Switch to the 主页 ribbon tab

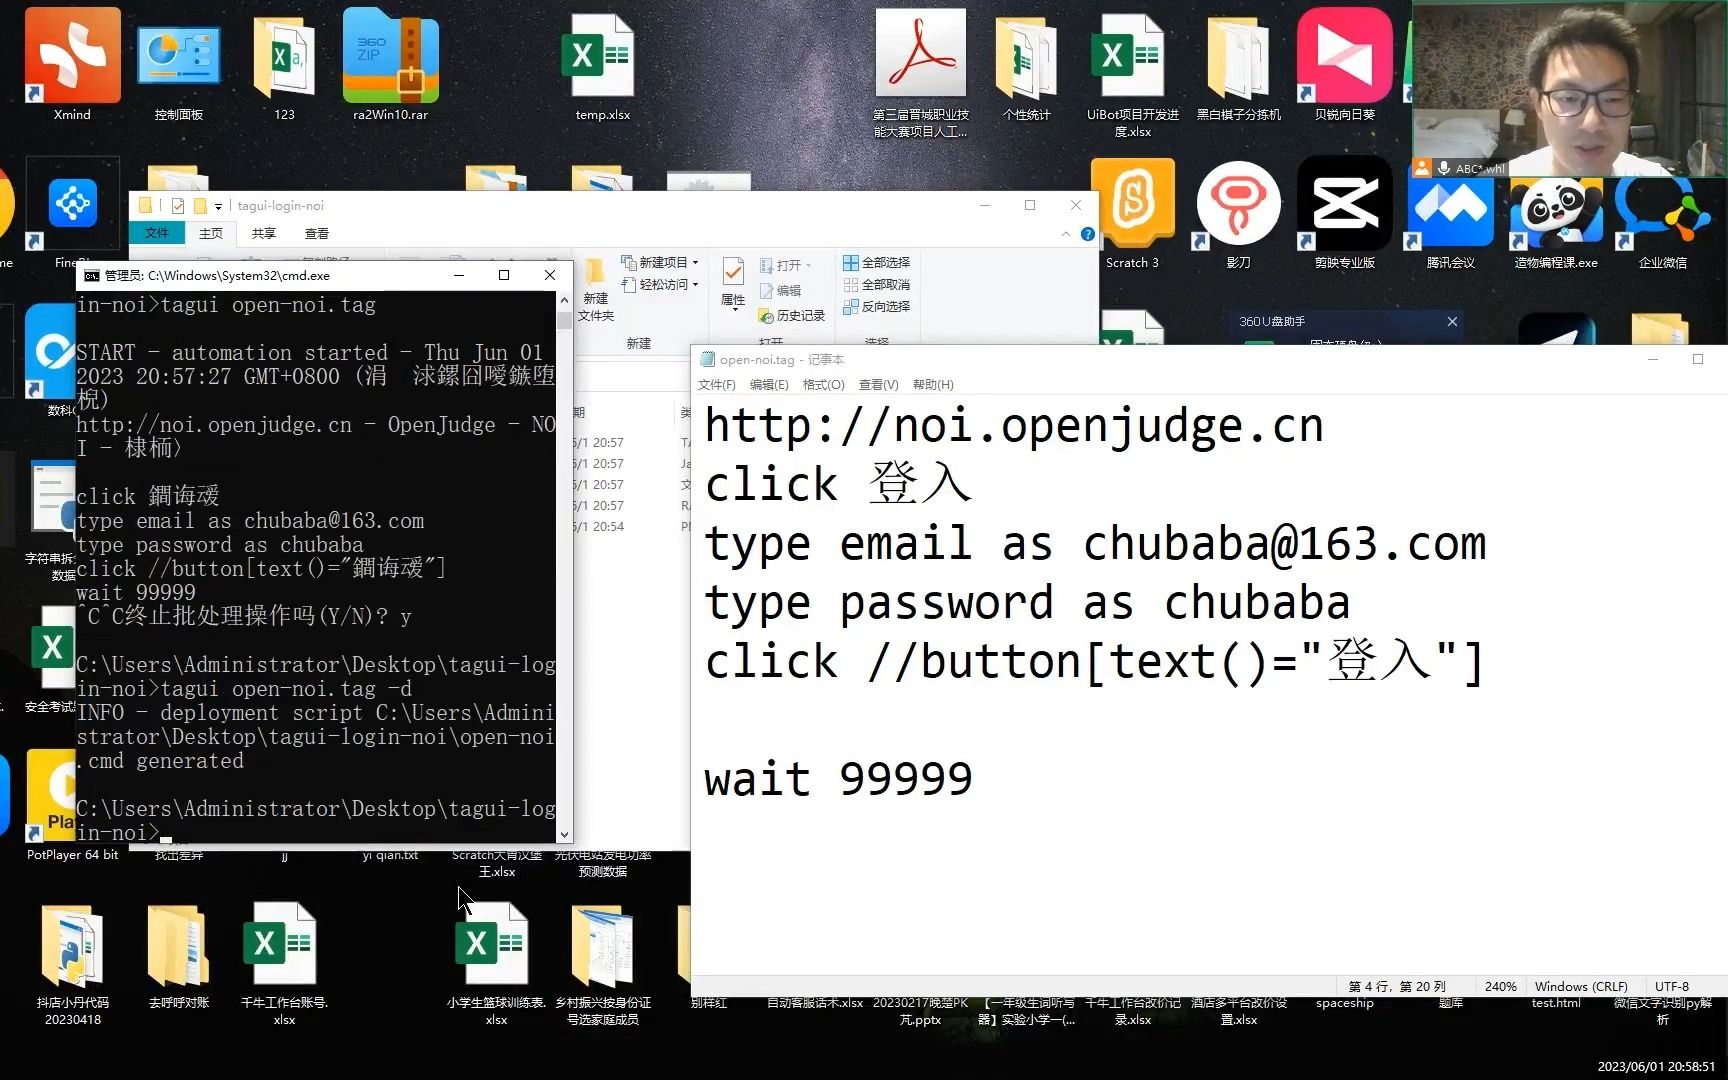[x=211, y=233]
